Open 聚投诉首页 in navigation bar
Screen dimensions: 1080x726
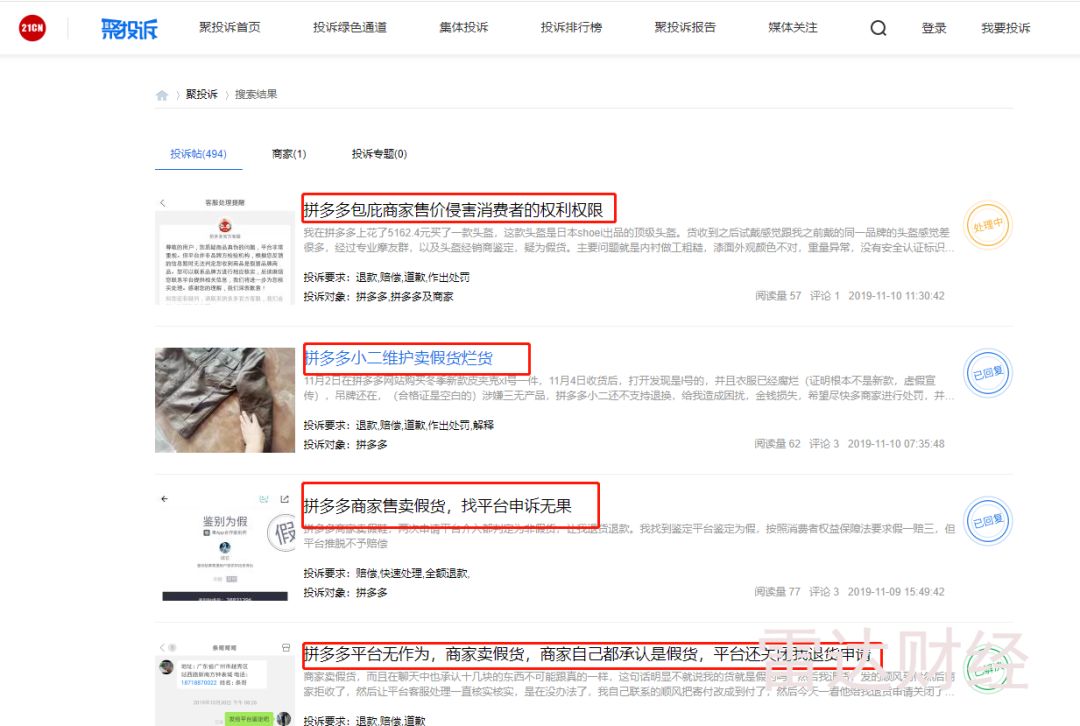click(229, 28)
